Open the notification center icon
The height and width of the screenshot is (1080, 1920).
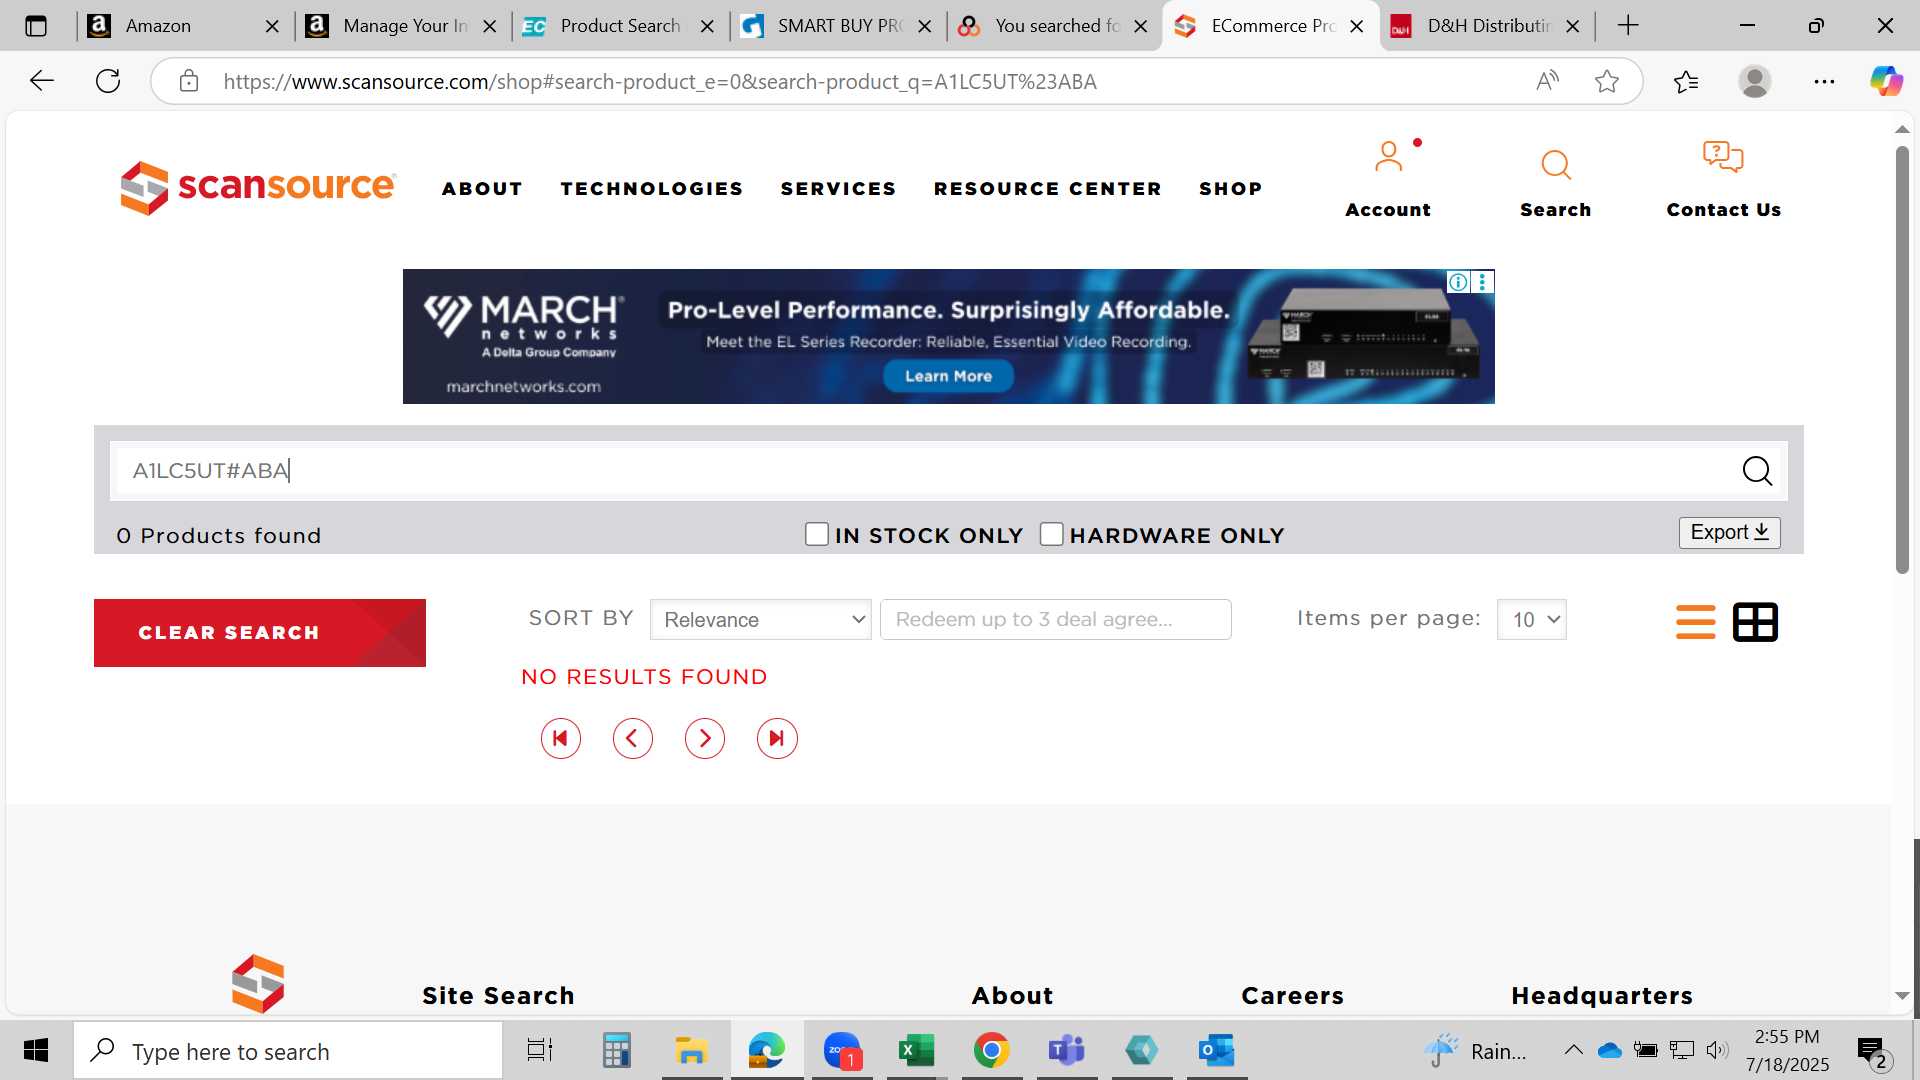point(1871,1051)
